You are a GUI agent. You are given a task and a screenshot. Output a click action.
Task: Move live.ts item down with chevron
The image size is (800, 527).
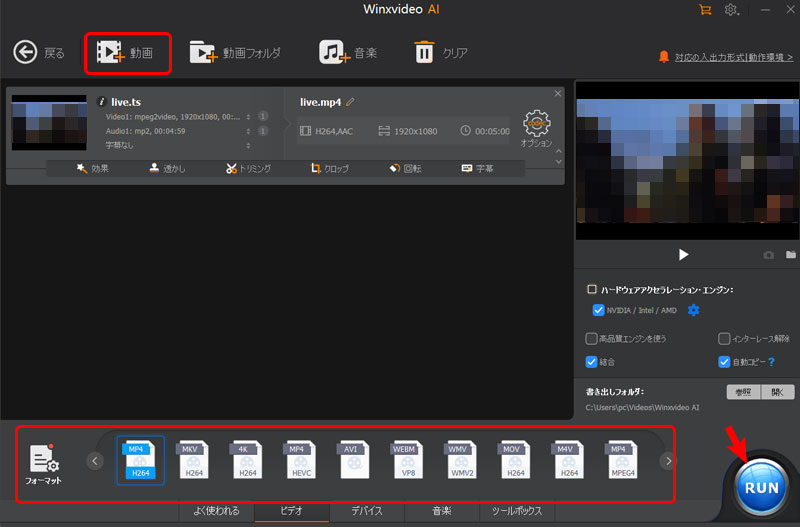559,162
